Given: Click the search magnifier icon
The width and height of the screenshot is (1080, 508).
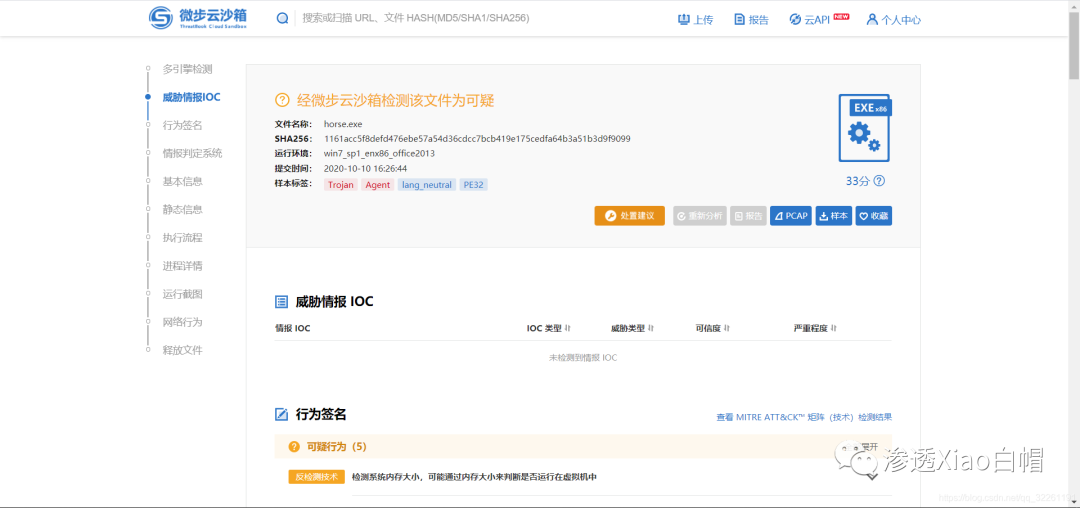Looking at the screenshot, I should [x=282, y=19].
